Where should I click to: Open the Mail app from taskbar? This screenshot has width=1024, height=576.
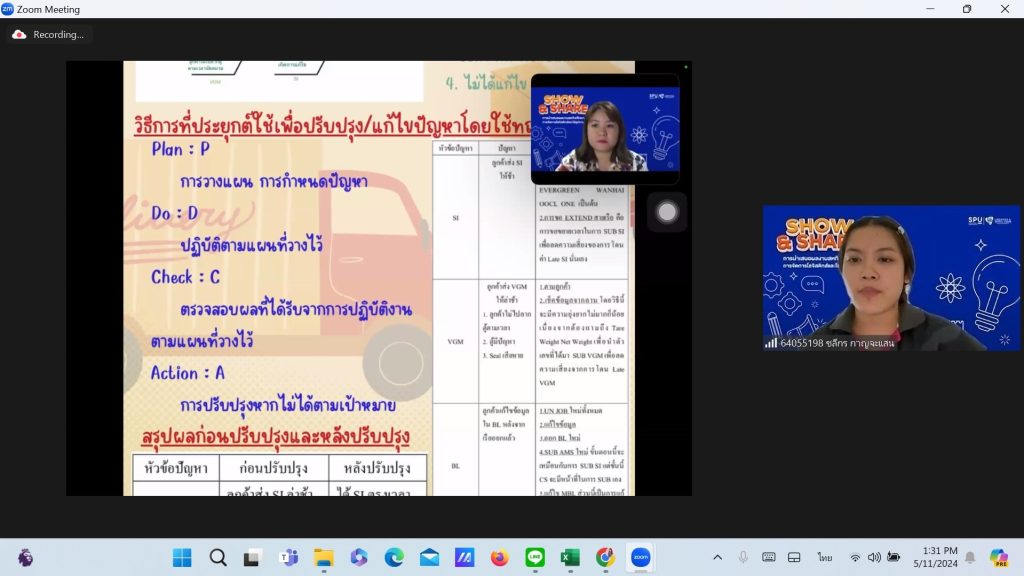[x=429, y=558]
